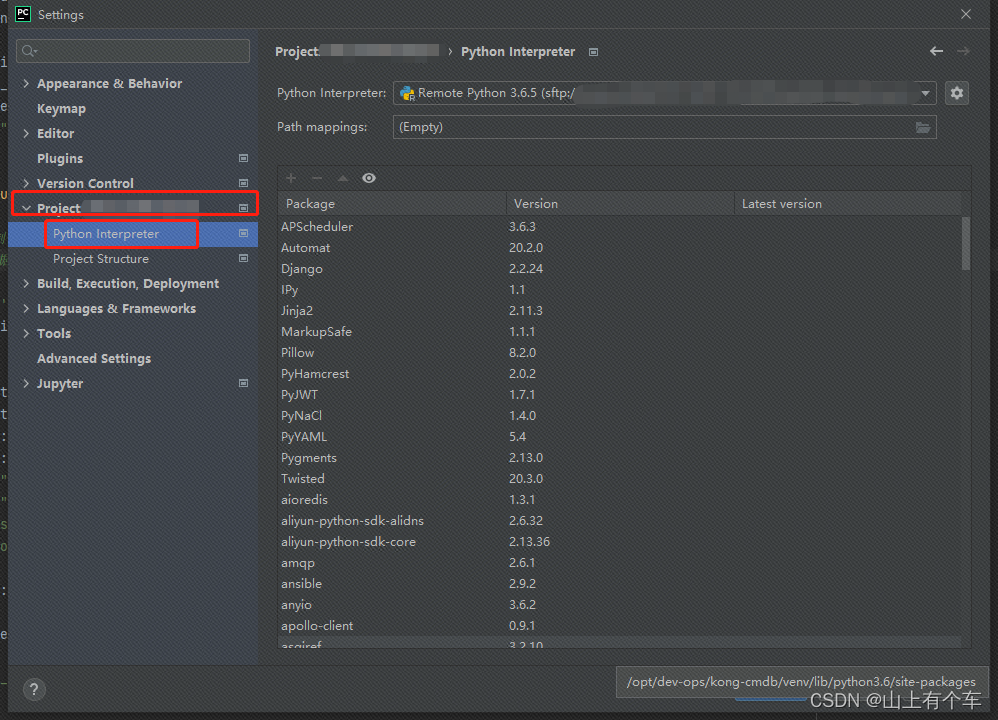Expand the Tools section
Image resolution: width=998 pixels, height=720 pixels.
click(26, 334)
